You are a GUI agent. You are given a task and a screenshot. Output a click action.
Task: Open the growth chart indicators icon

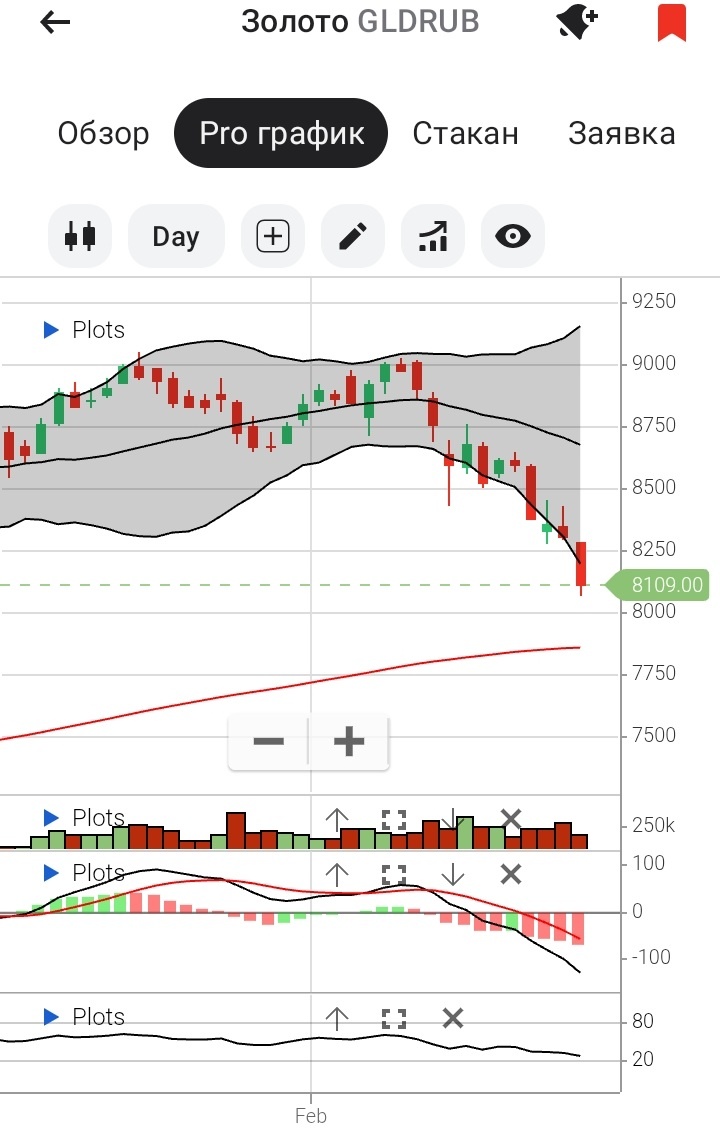[x=433, y=236]
